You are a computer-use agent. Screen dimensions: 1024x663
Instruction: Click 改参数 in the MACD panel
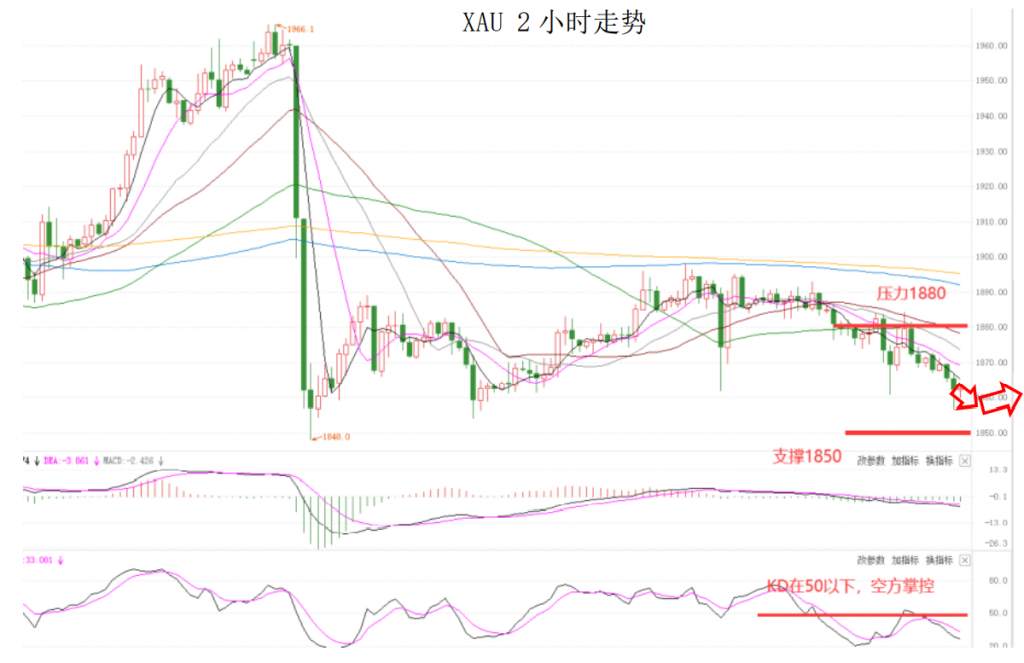(x=871, y=461)
